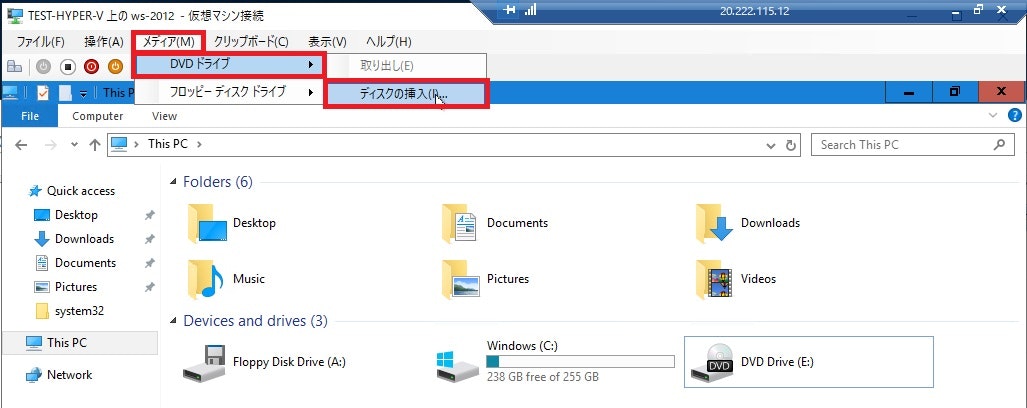Open the 表示(V) menu
The width and height of the screenshot is (1027, 408).
click(x=327, y=42)
